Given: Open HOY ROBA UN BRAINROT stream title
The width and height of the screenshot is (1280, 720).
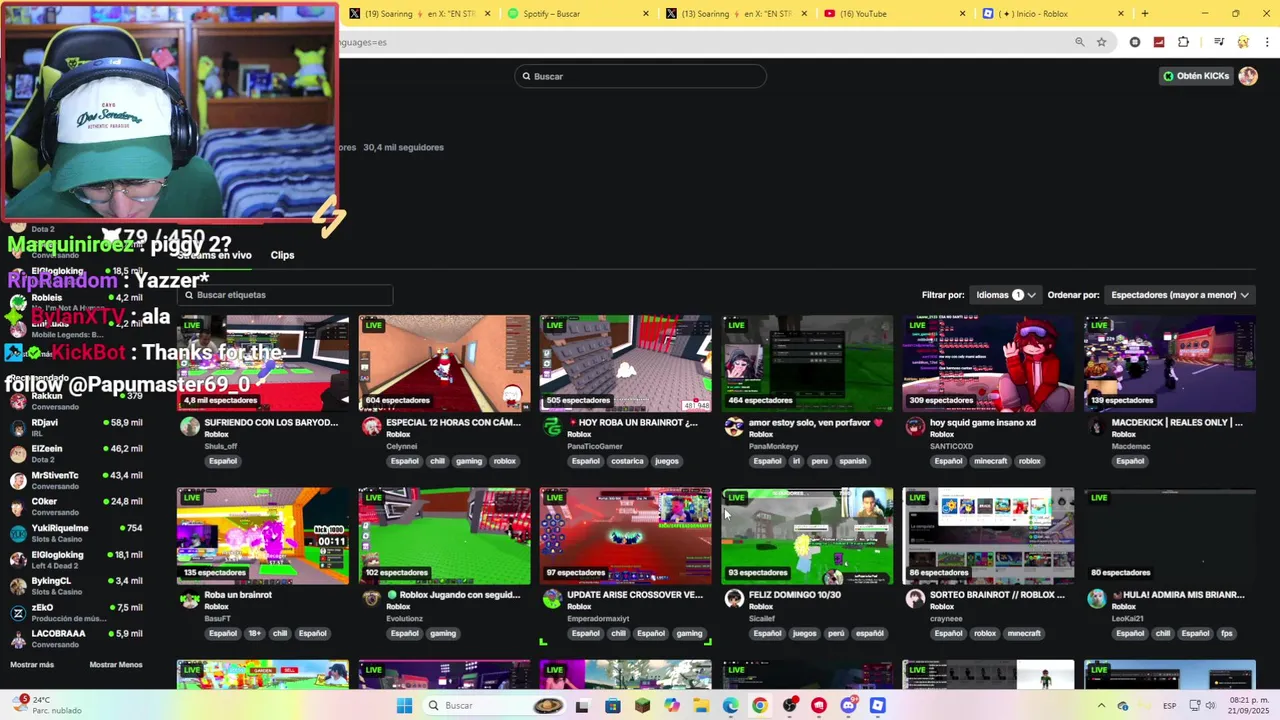Looking at the screenshot, I should point(632,422).
